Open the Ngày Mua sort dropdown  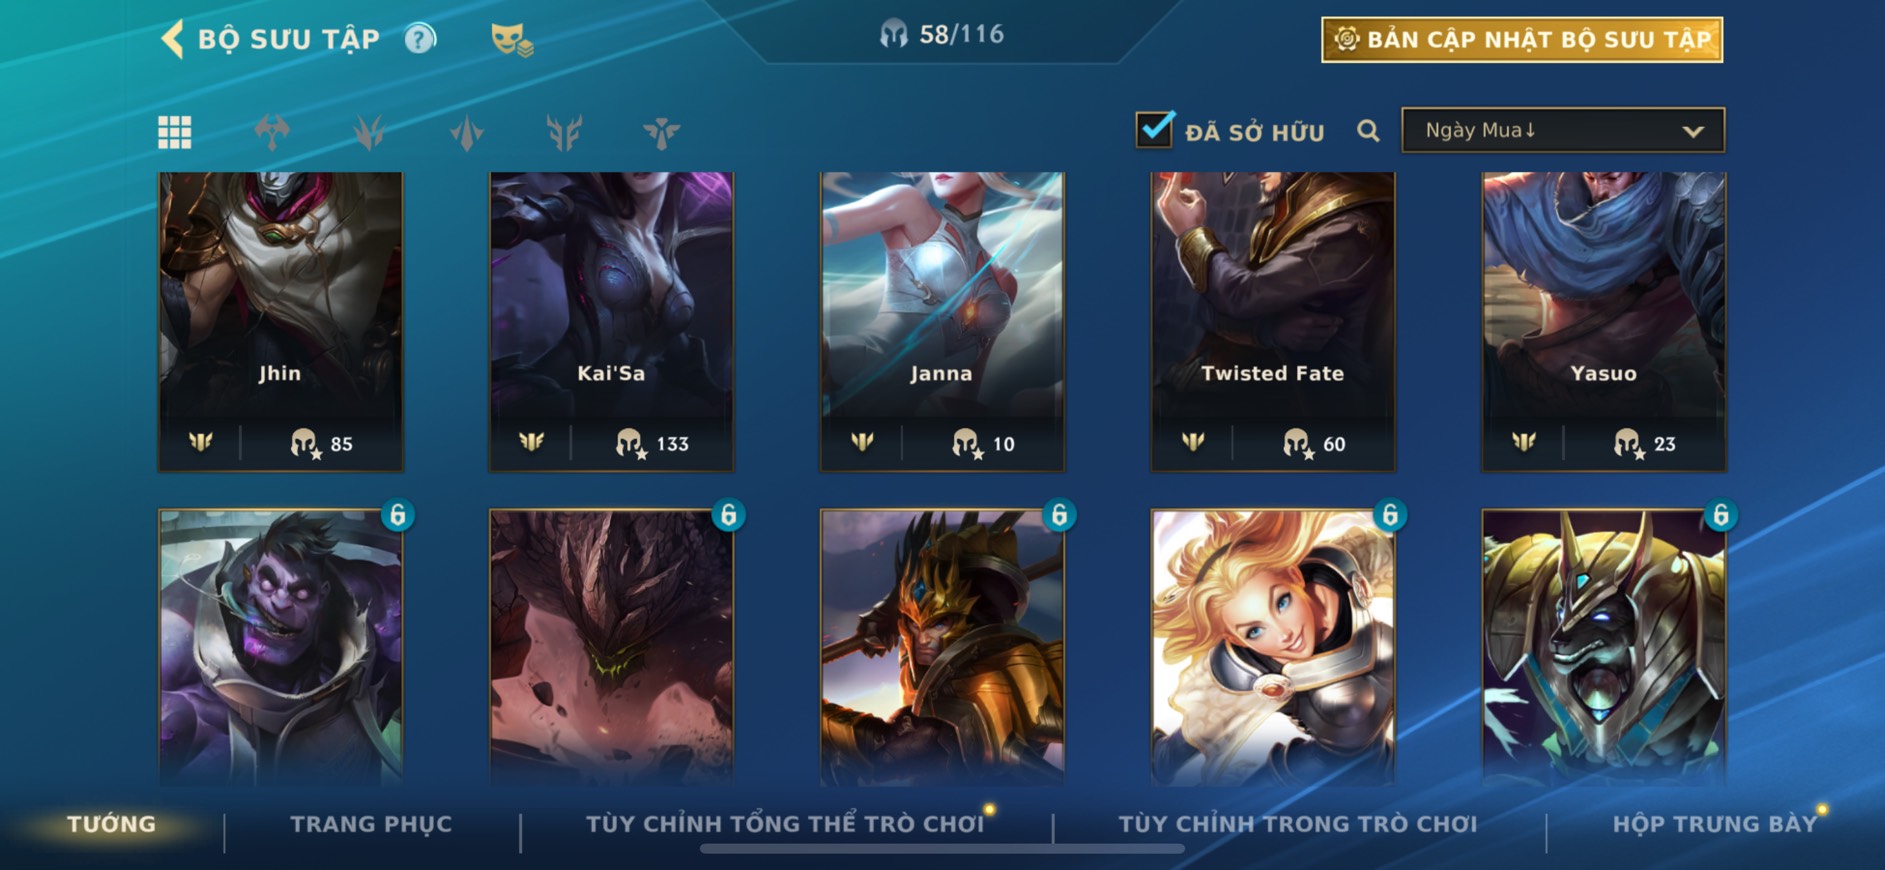1563,130
